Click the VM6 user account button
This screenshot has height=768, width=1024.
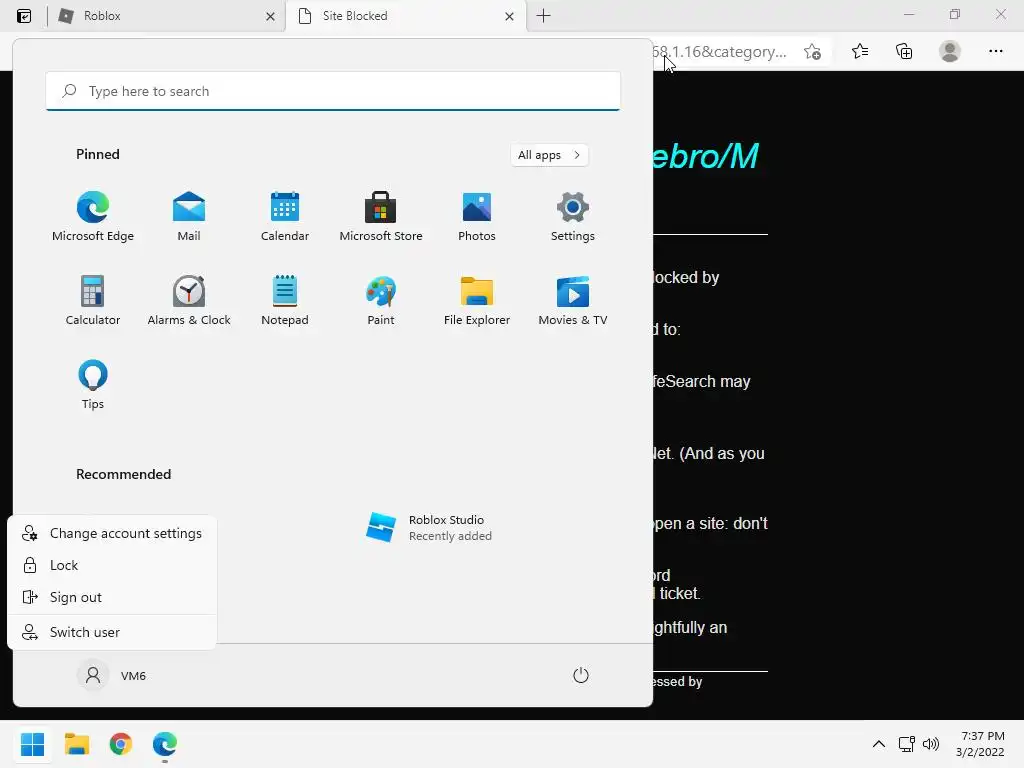112,675
